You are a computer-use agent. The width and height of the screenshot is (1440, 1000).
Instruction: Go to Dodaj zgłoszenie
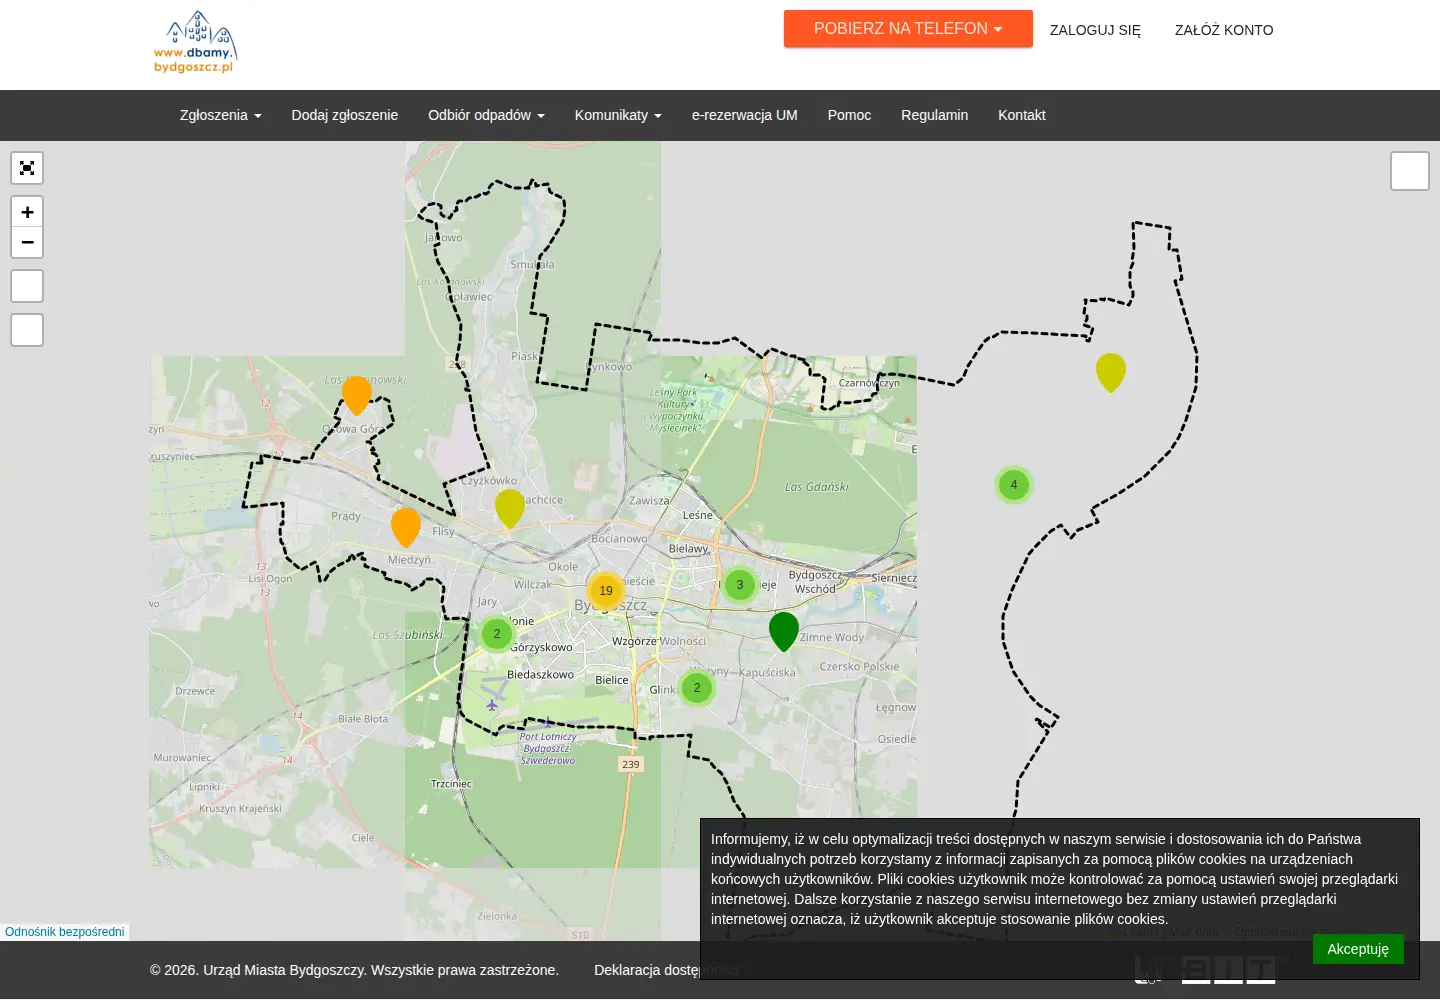pyautogui.click(x=345, y=115)
